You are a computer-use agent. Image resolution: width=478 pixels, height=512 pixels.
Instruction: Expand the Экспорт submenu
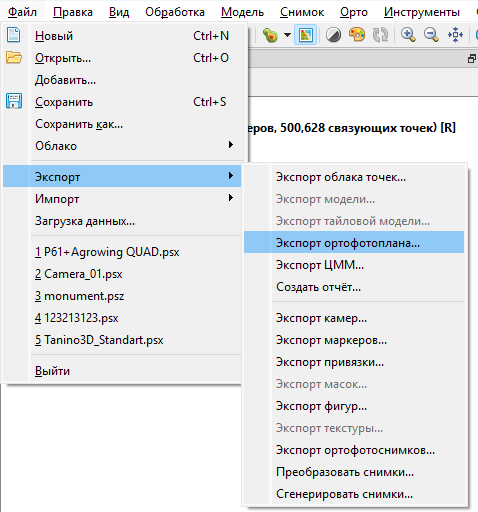click(122, 176)
